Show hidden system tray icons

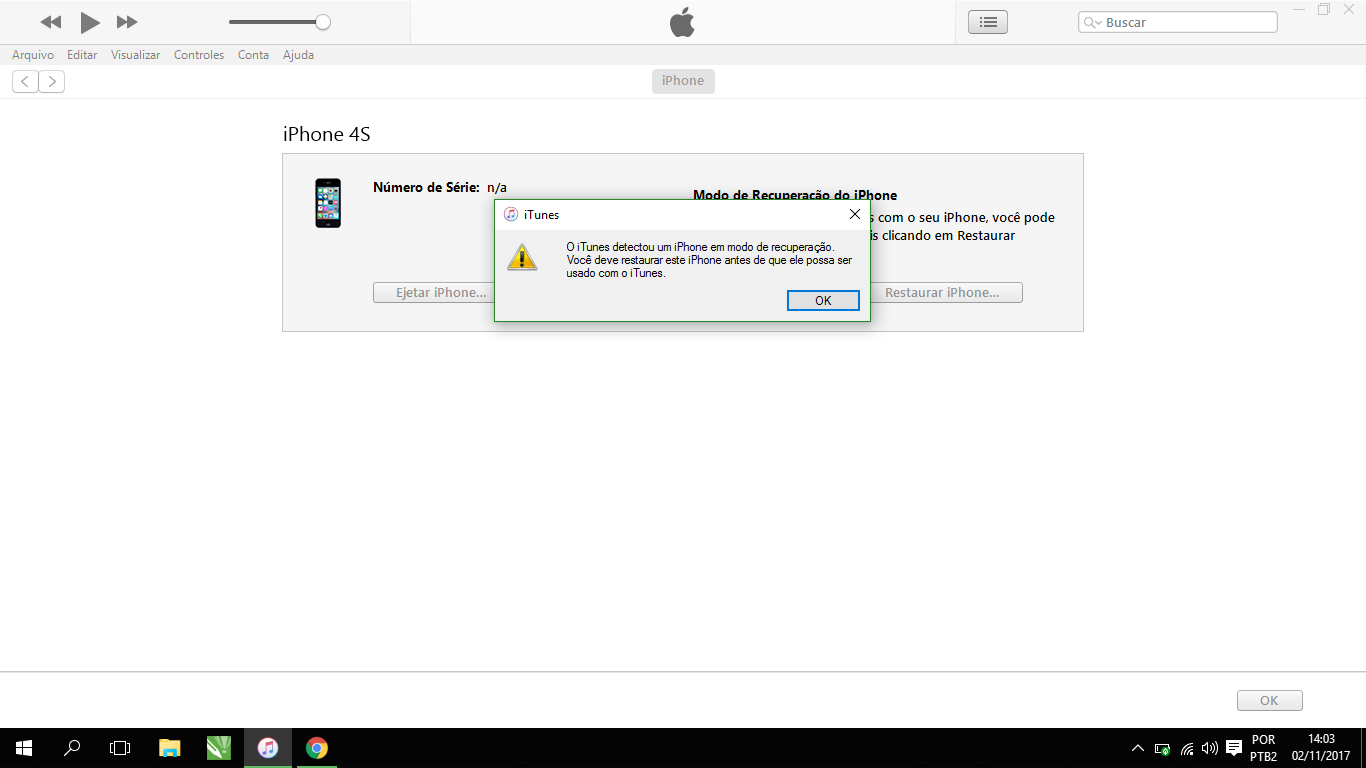[1138, 748]
